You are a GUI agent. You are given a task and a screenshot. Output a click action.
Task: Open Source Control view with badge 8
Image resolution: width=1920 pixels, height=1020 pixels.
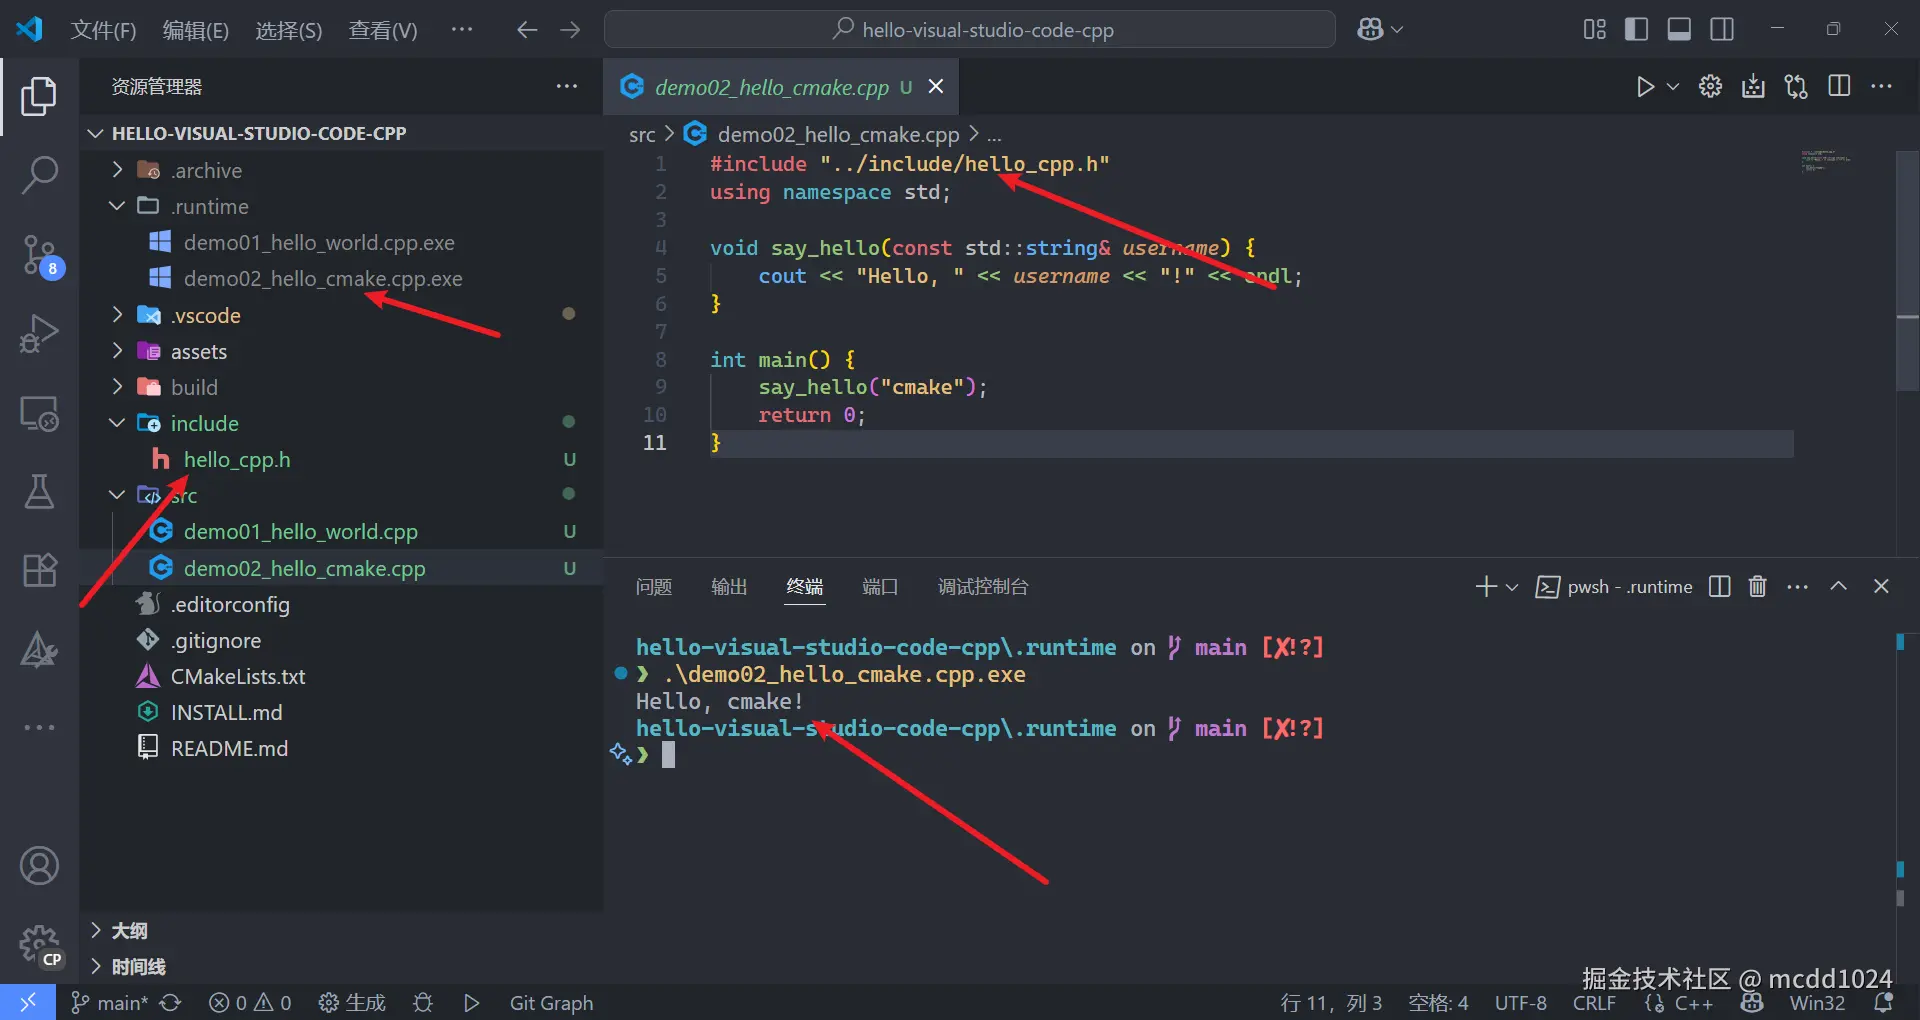pos(39,255)
